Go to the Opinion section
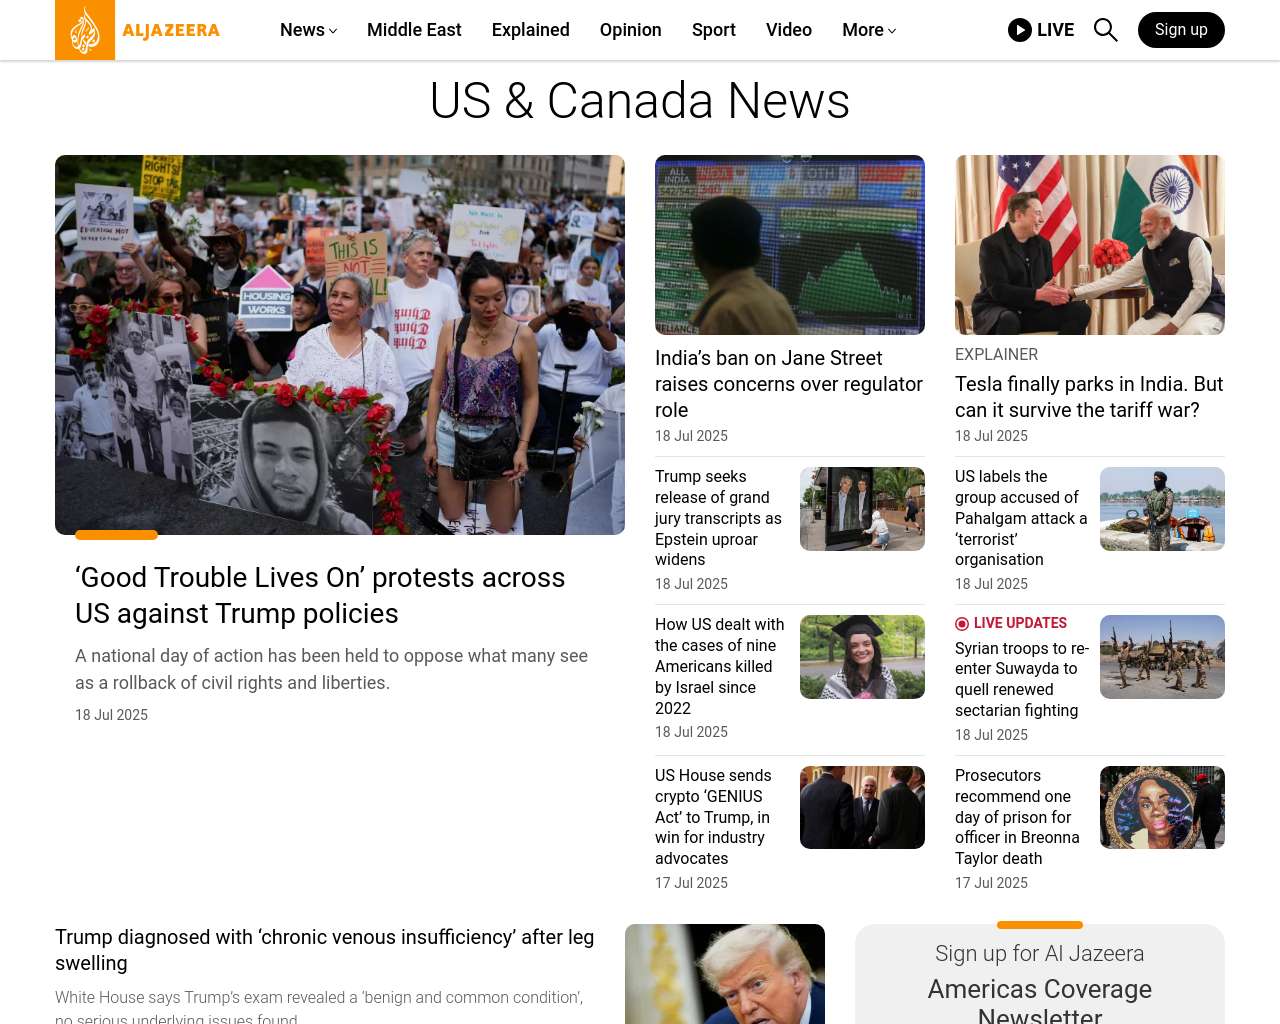 [631, 30]
